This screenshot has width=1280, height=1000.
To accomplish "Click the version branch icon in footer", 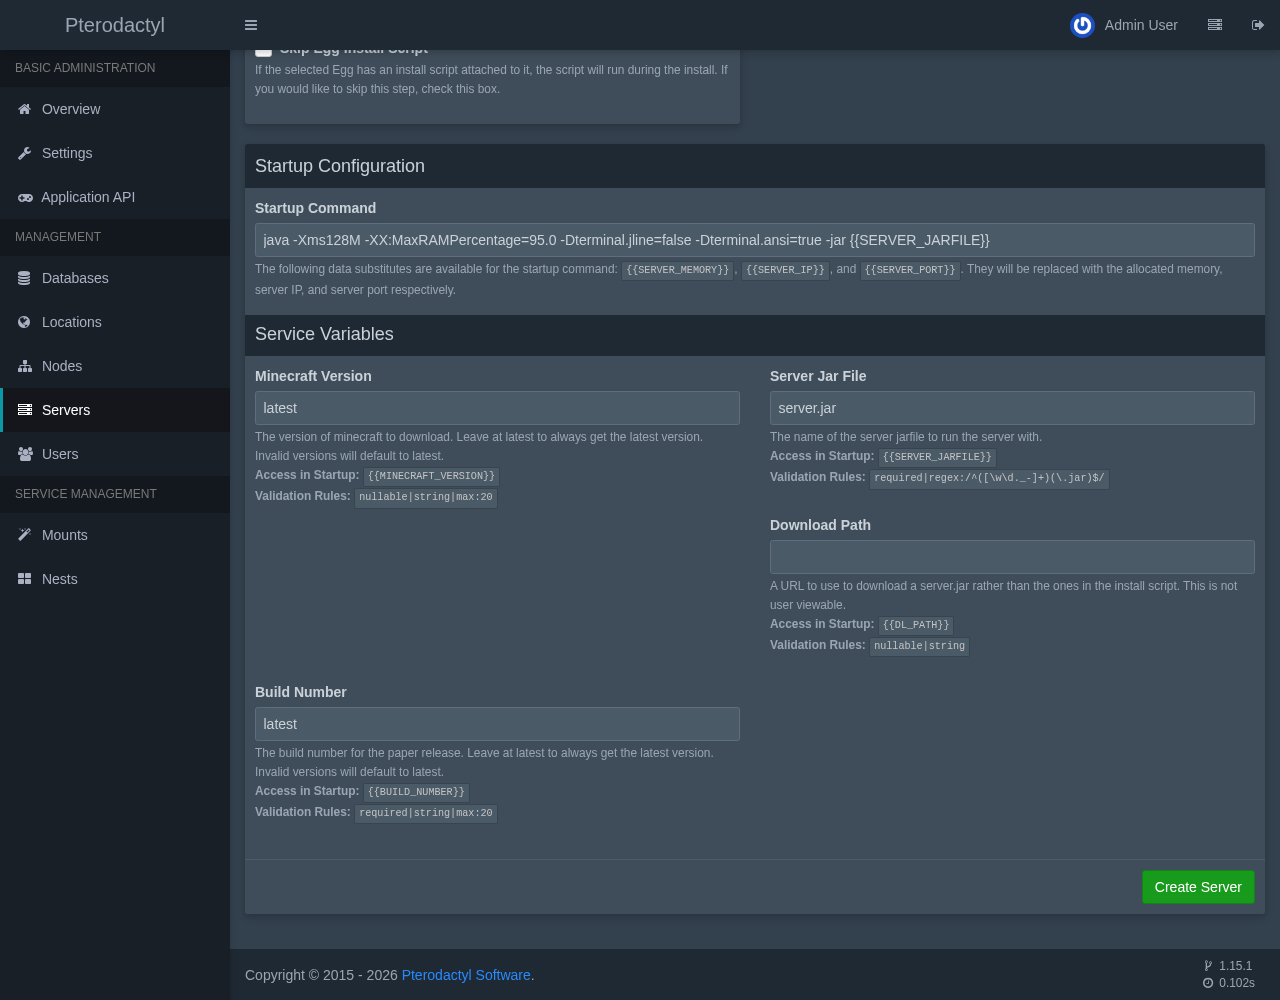I will [x=1208, y=966].
